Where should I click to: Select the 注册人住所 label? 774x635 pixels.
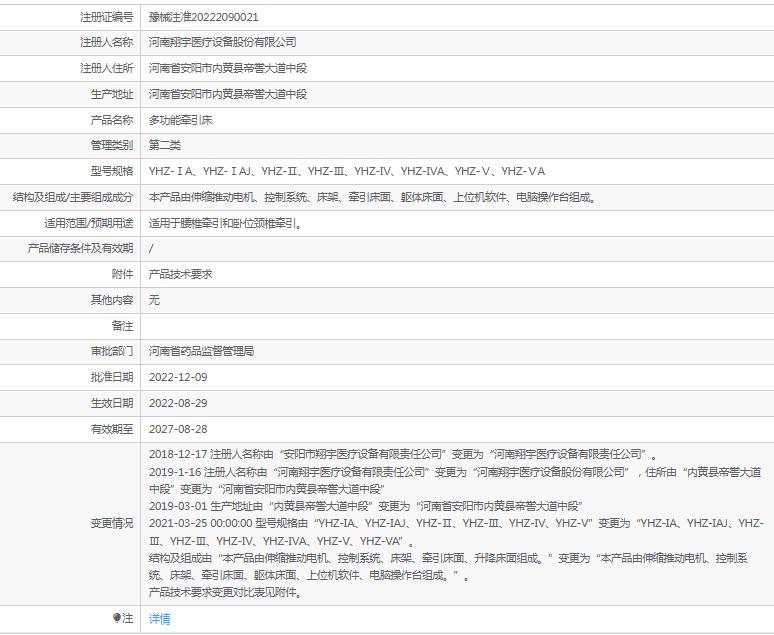[x=107, y=68]
